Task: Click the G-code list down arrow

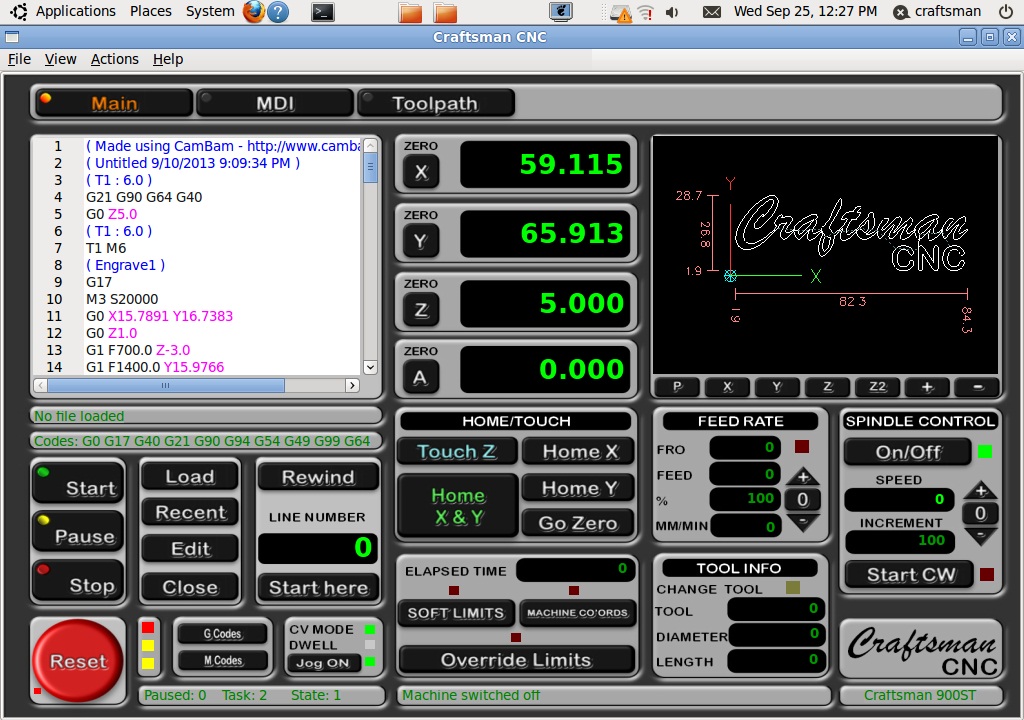Action: click(370, 367)
